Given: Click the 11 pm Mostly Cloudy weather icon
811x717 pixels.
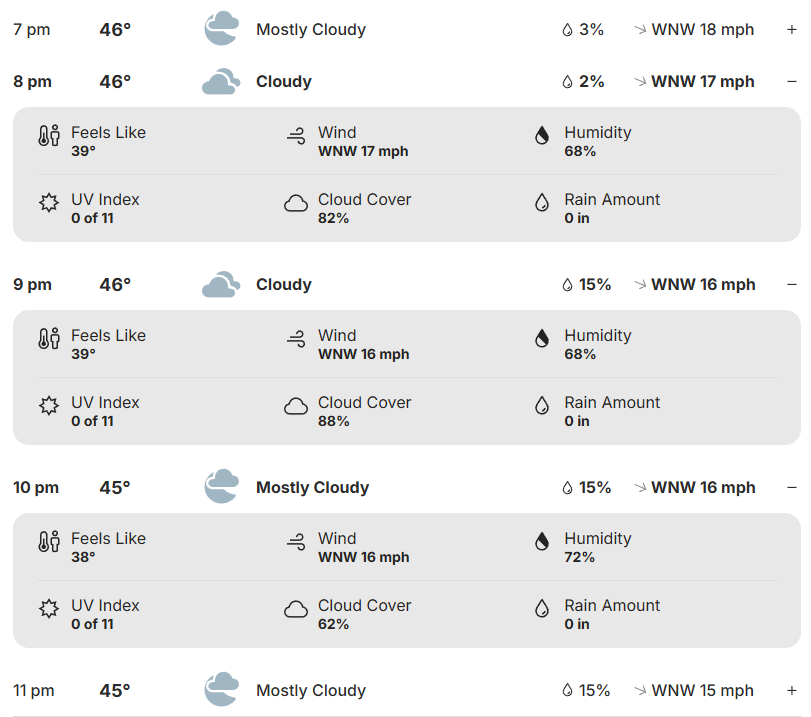Looking at the screenshot, I should tap(221, 690).
